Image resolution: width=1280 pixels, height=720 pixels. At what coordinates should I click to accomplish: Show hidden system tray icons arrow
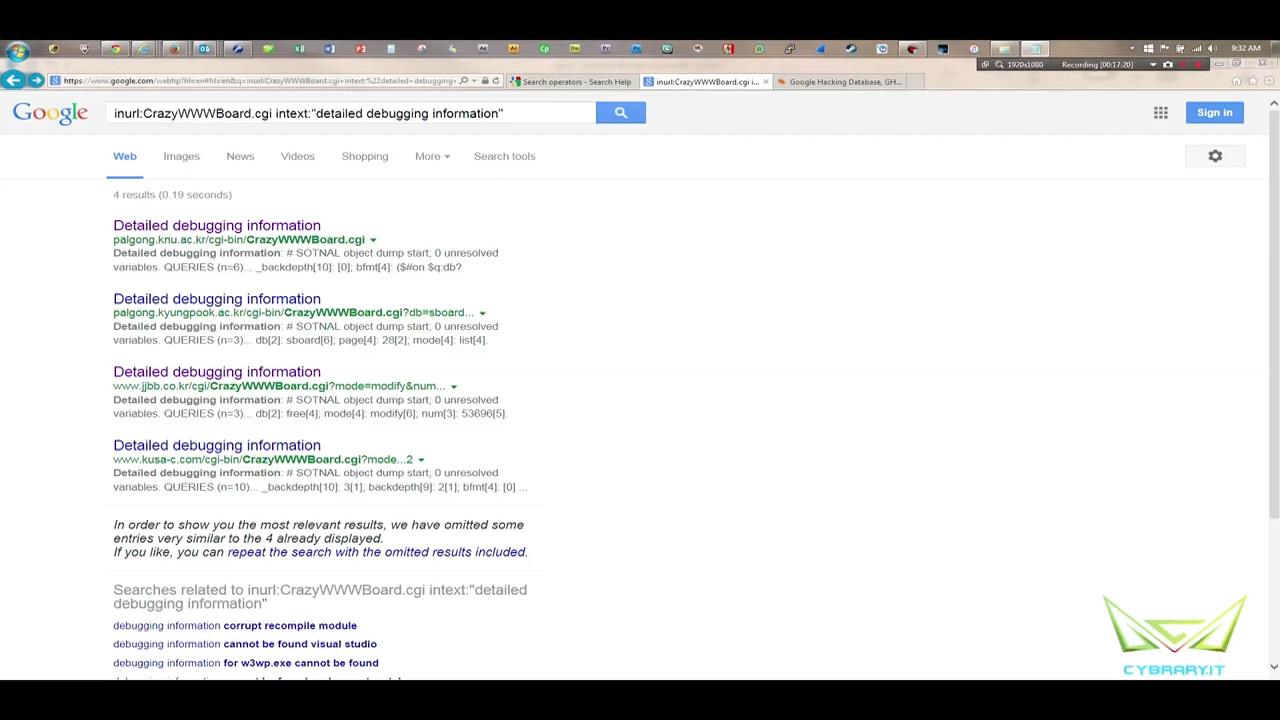pyautogui.click(x=1132, y=48)
